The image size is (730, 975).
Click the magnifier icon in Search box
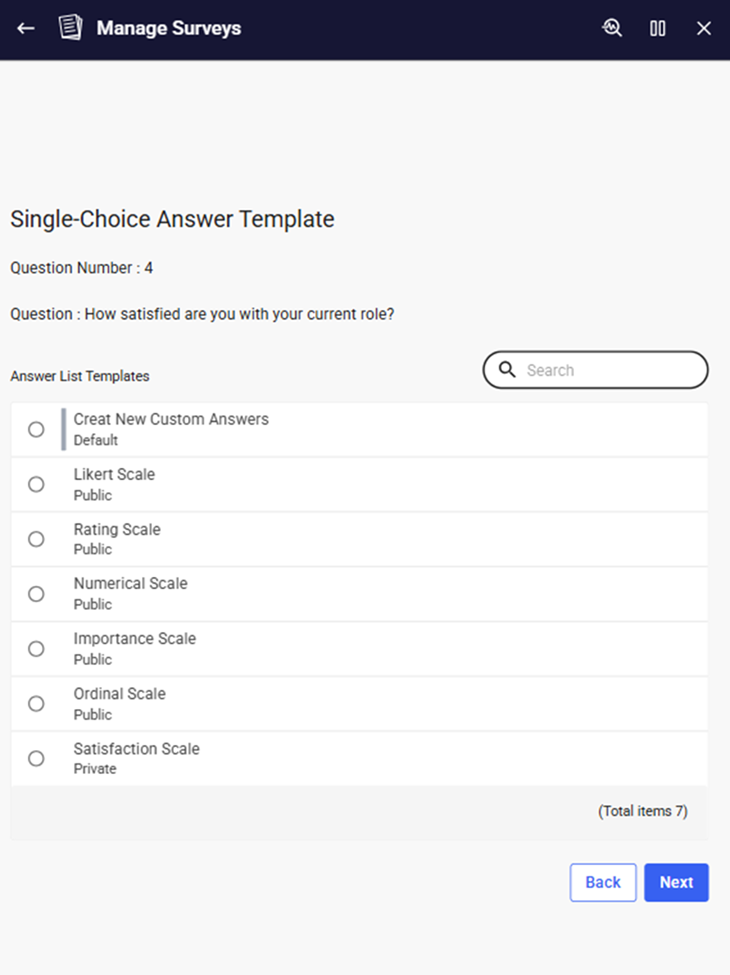pyautogui.click(x=507, y=370)
